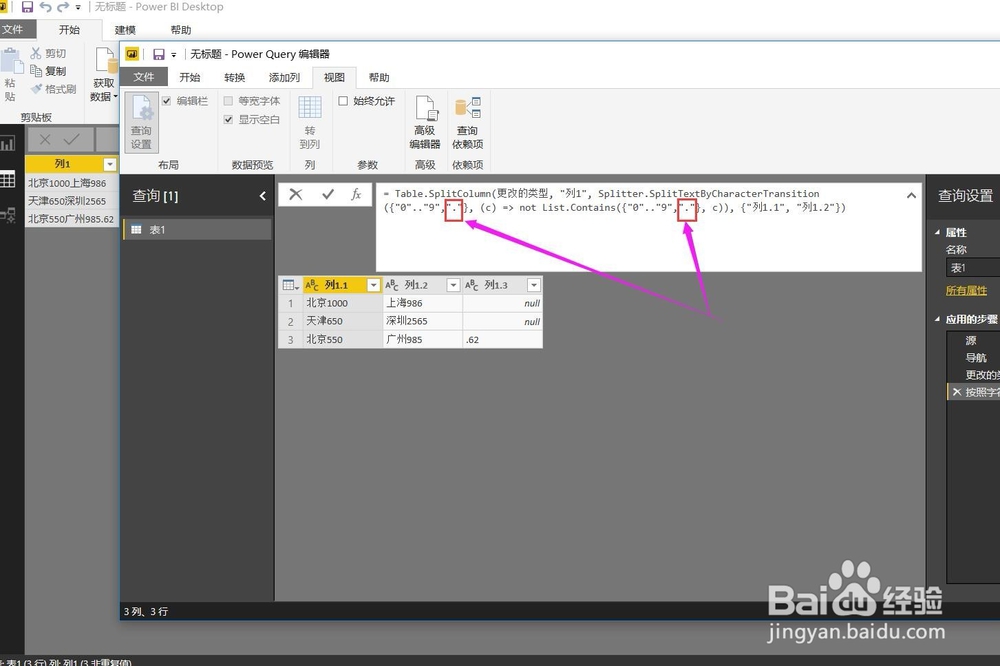The image size is (1000, 666).
Task: Open quick access toolbar dropdown in Power Query
Action: tap(173, 55)
